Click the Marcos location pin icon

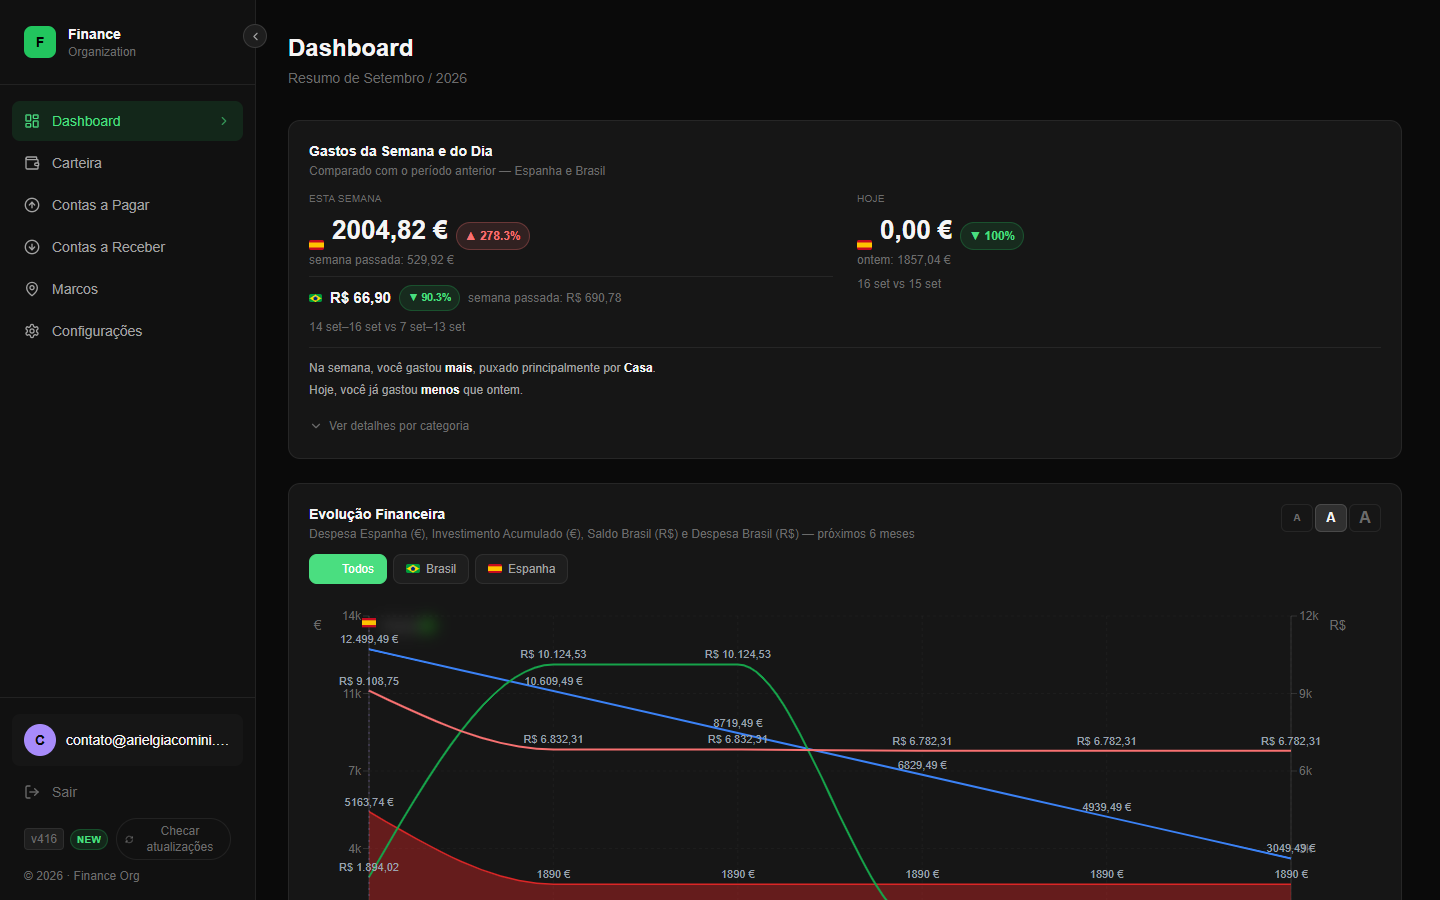pyautogui.click(x=32, y=289)
